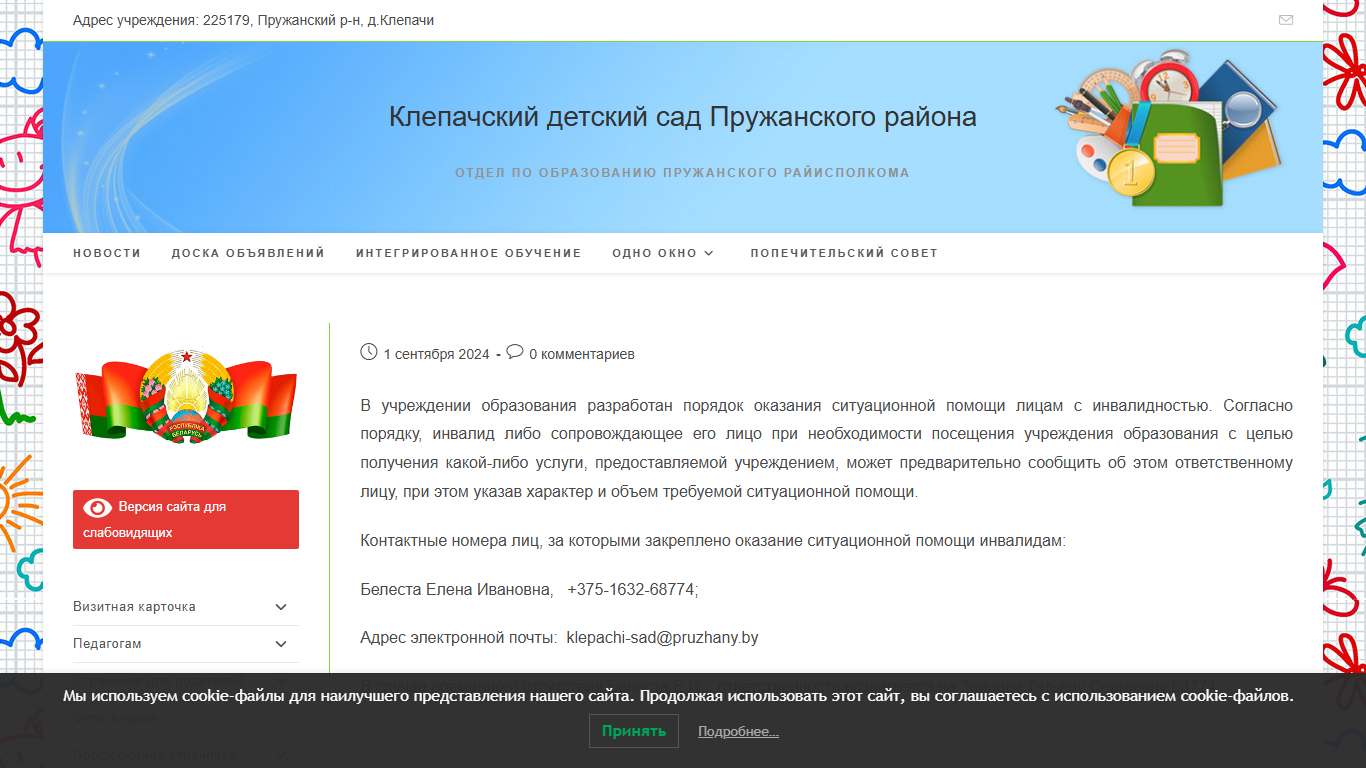Expand the Одно окно menu chevron
Viewport: 1366px width, 768px height.
709,253
